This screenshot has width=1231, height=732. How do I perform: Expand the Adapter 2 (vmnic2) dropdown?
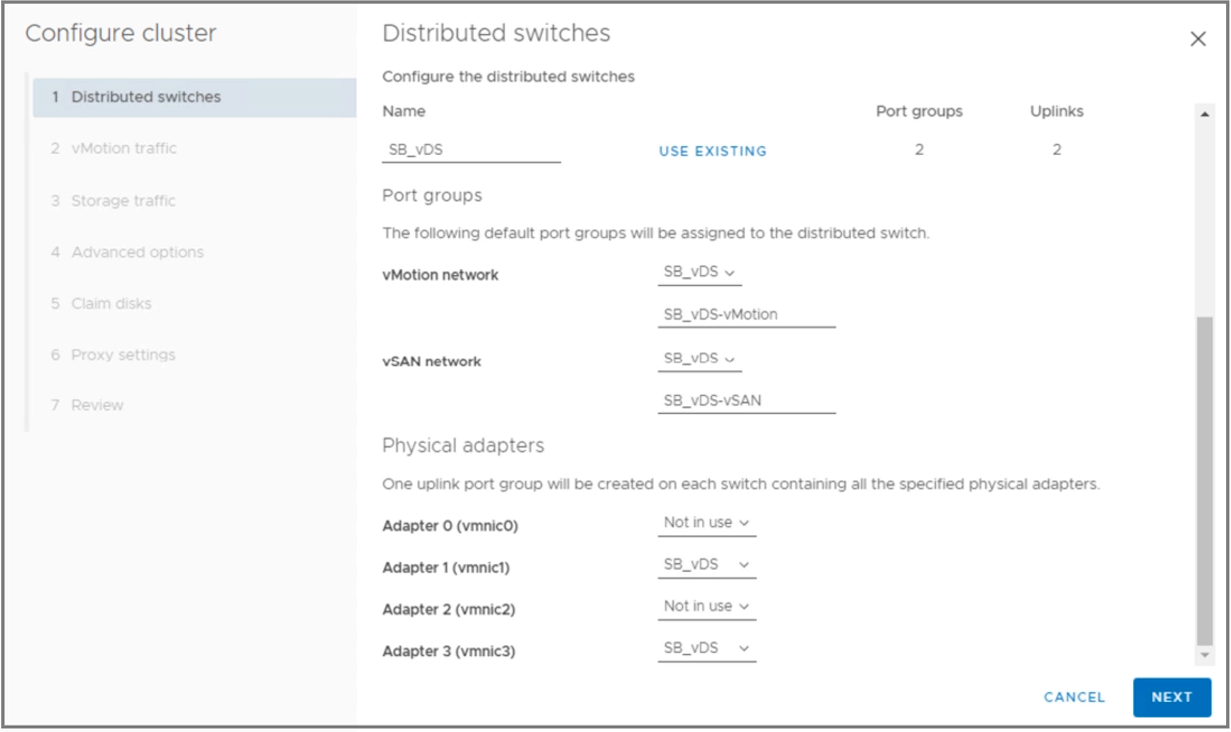pyautogui.click(x=706, y=607)
